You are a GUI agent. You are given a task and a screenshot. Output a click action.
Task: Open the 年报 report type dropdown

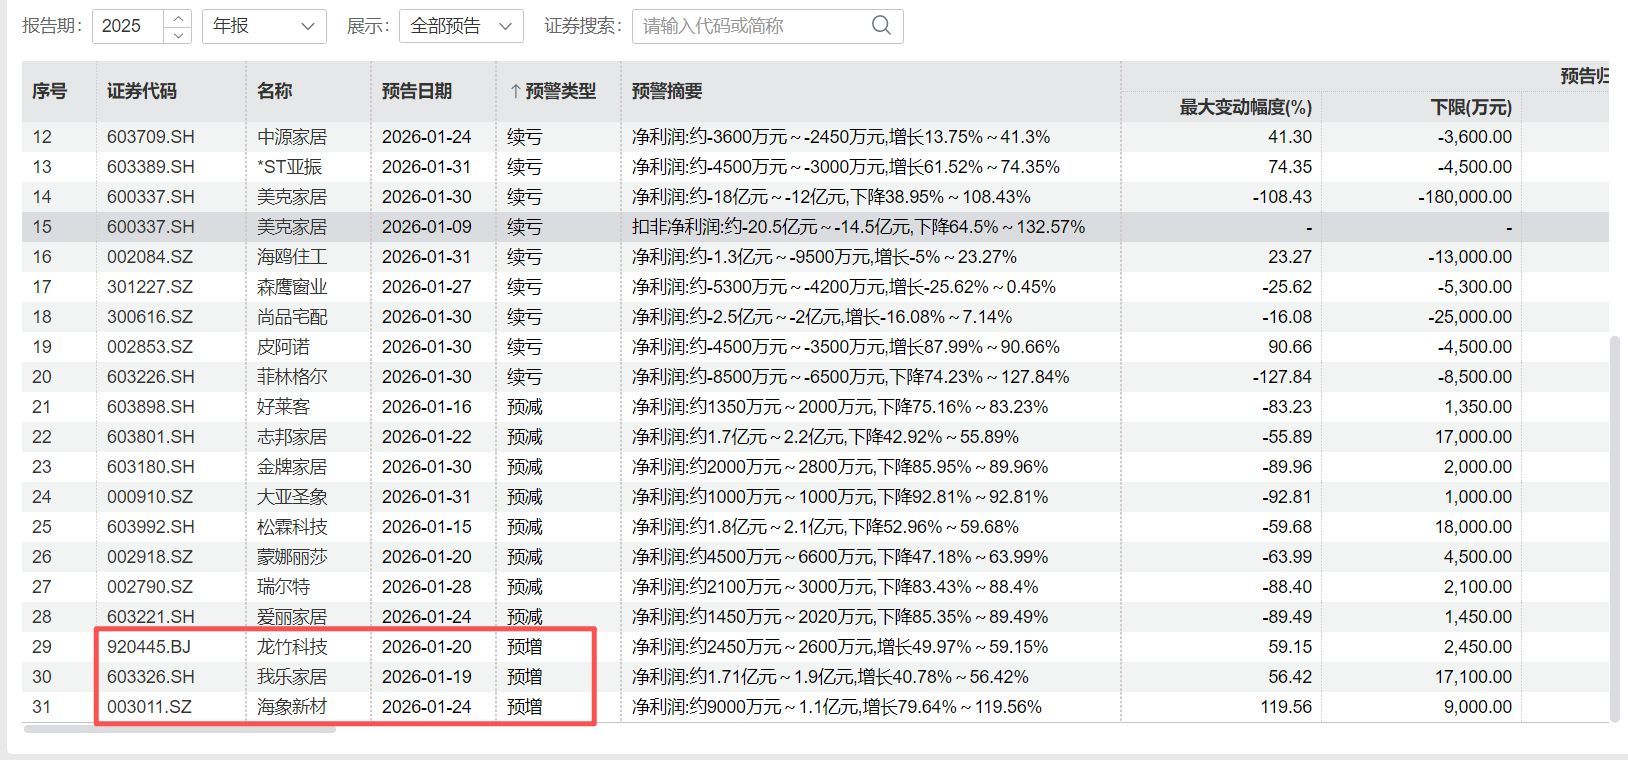264,26
